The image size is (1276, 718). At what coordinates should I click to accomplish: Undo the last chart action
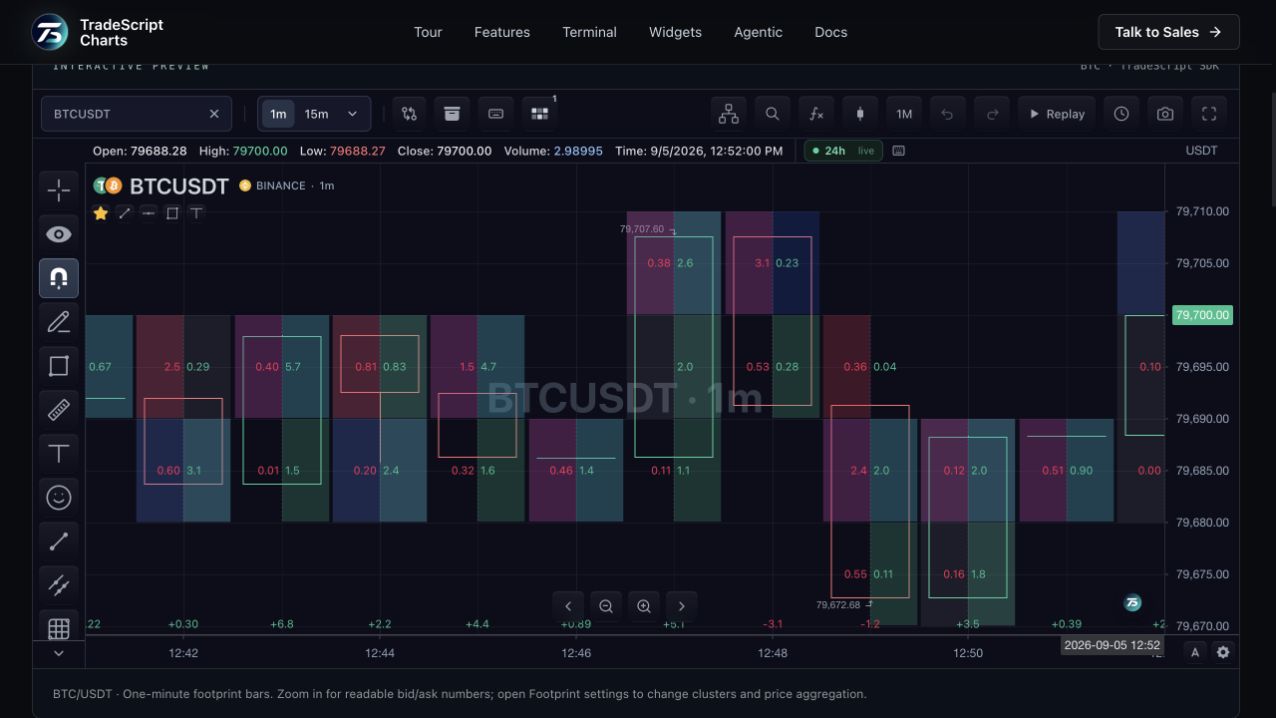947,114
